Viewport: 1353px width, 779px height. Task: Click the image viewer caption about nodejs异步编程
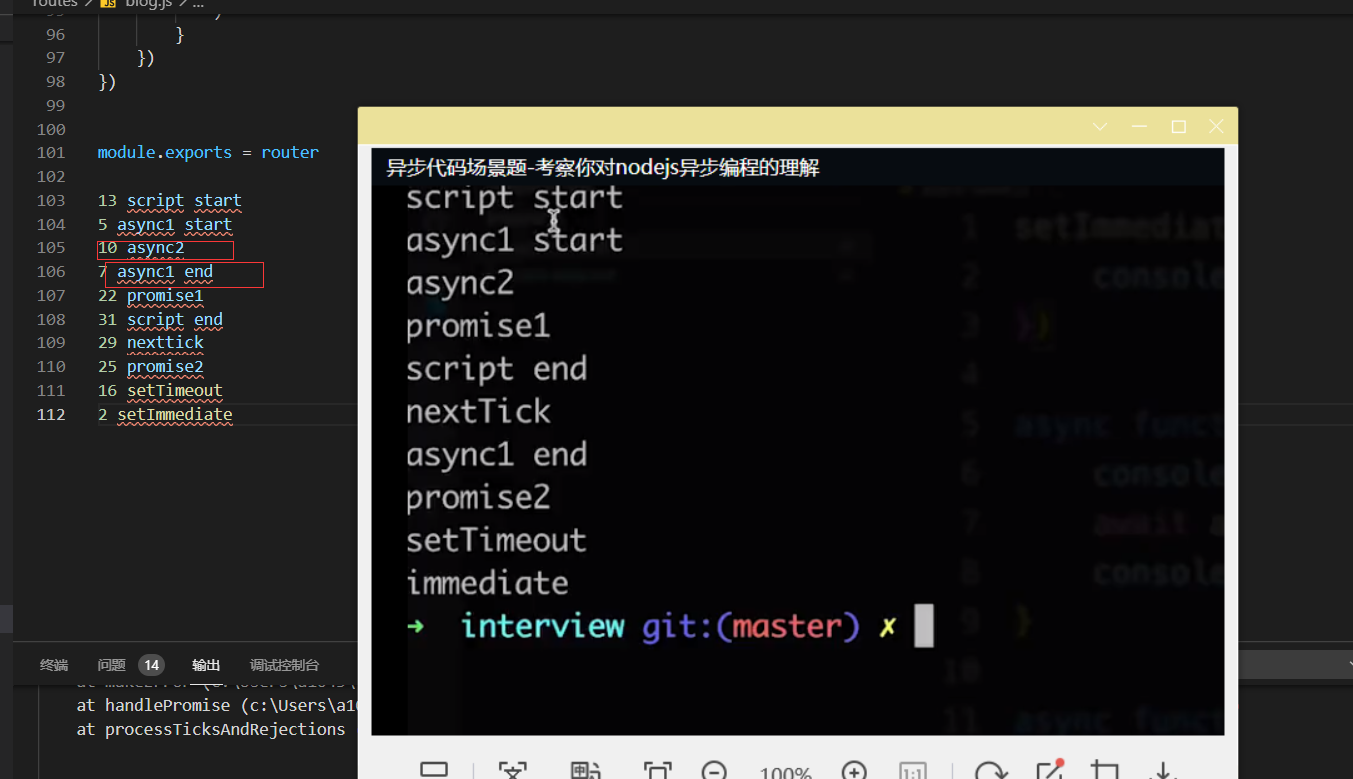(603, 168)
